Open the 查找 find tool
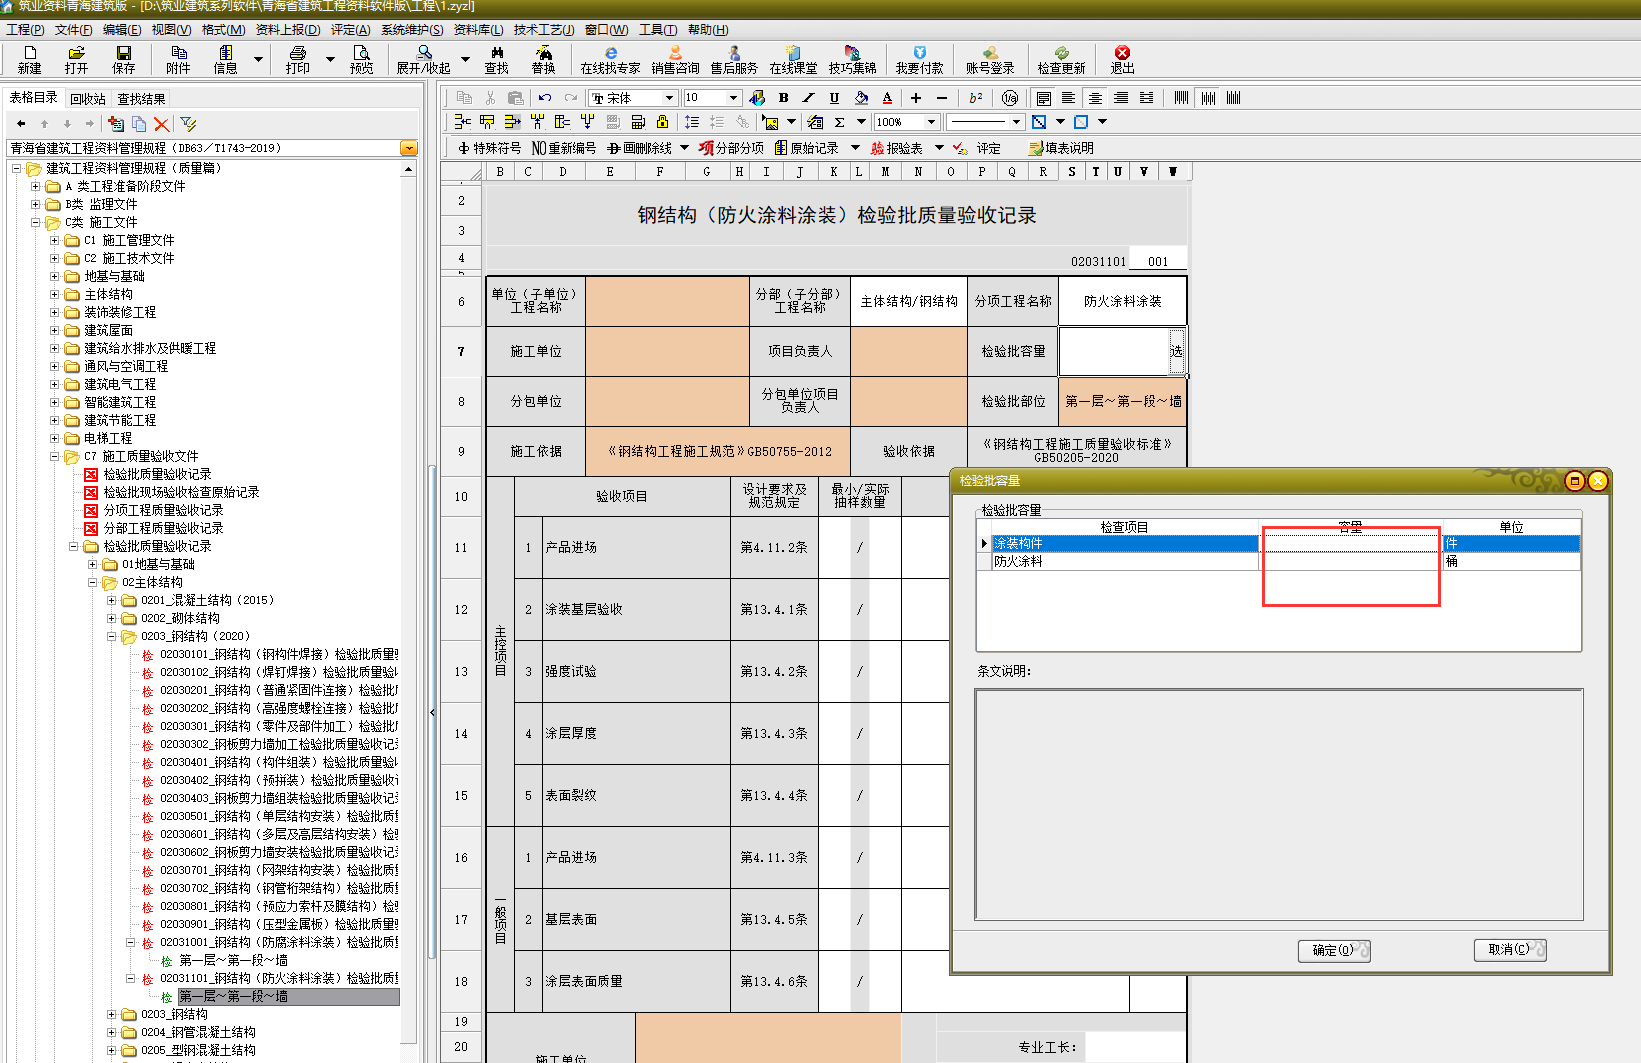The image size is (1641, 1063). click(497, 60)
